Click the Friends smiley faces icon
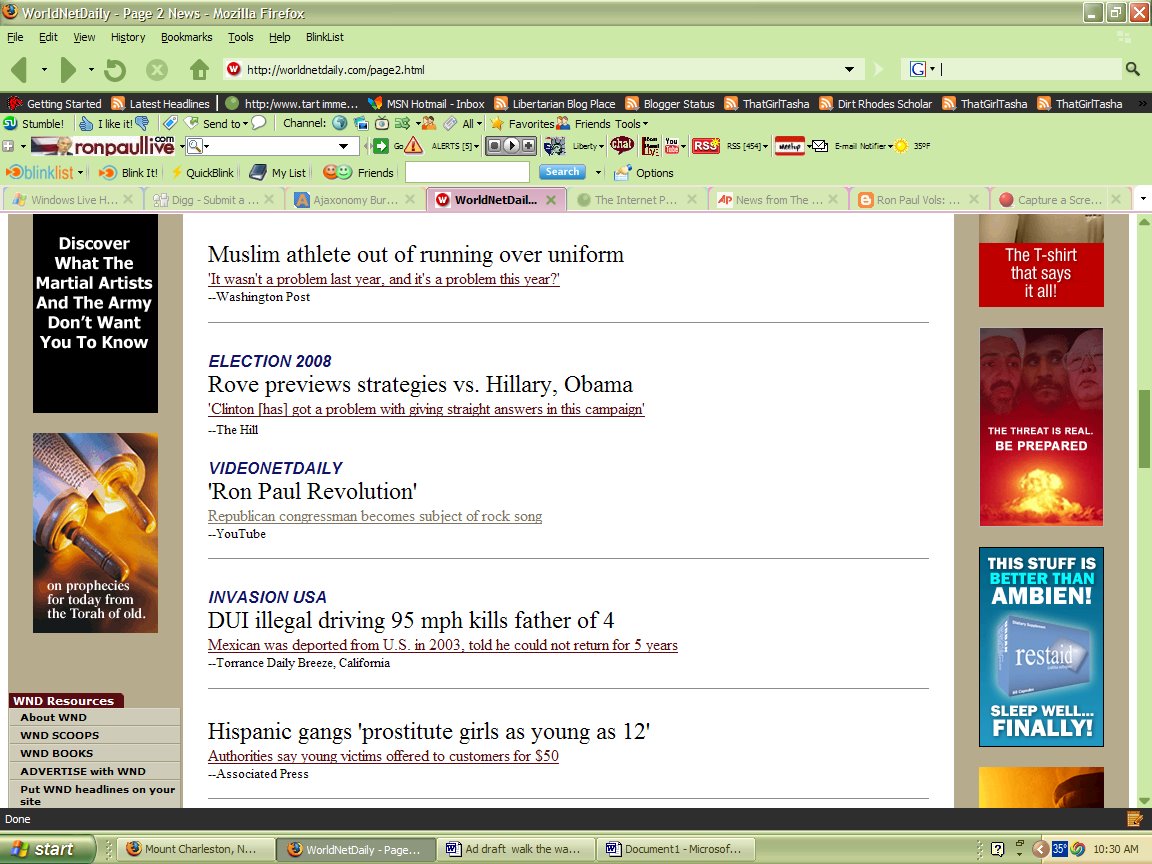1152x864 pixels. (x=337, y=172)
